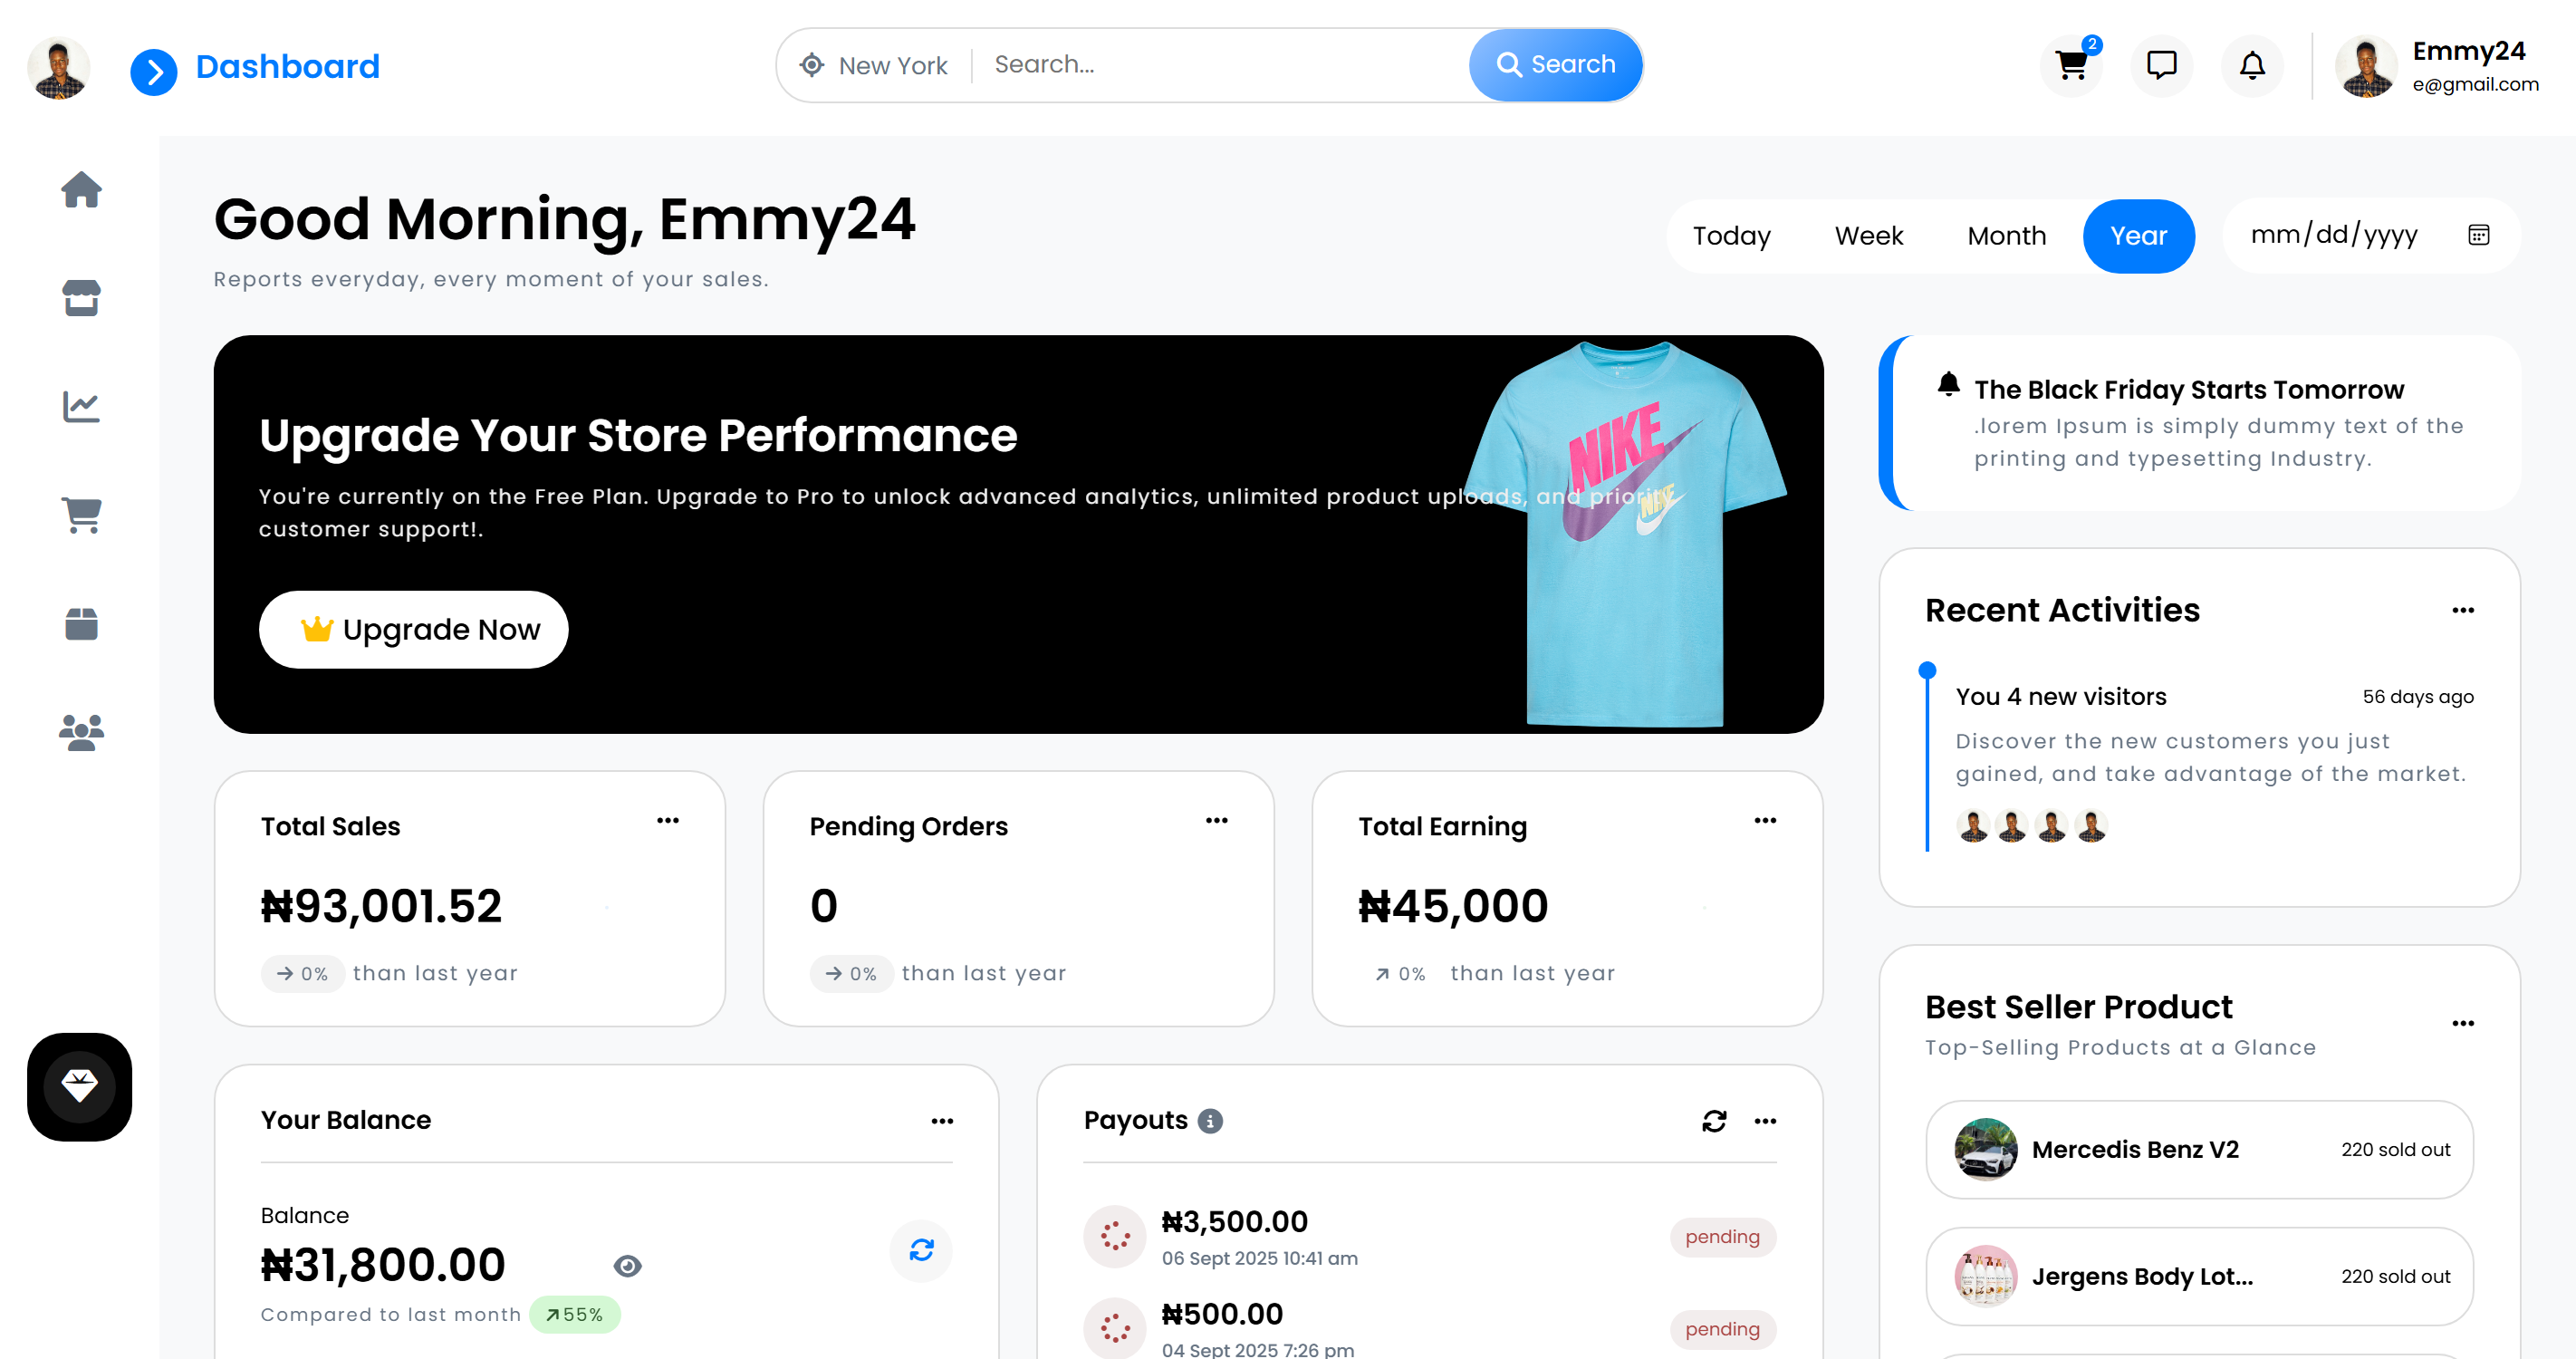Click the Upgrade Now button
Viewport: 2576px width, 1359px height.
tap(413, 629)
